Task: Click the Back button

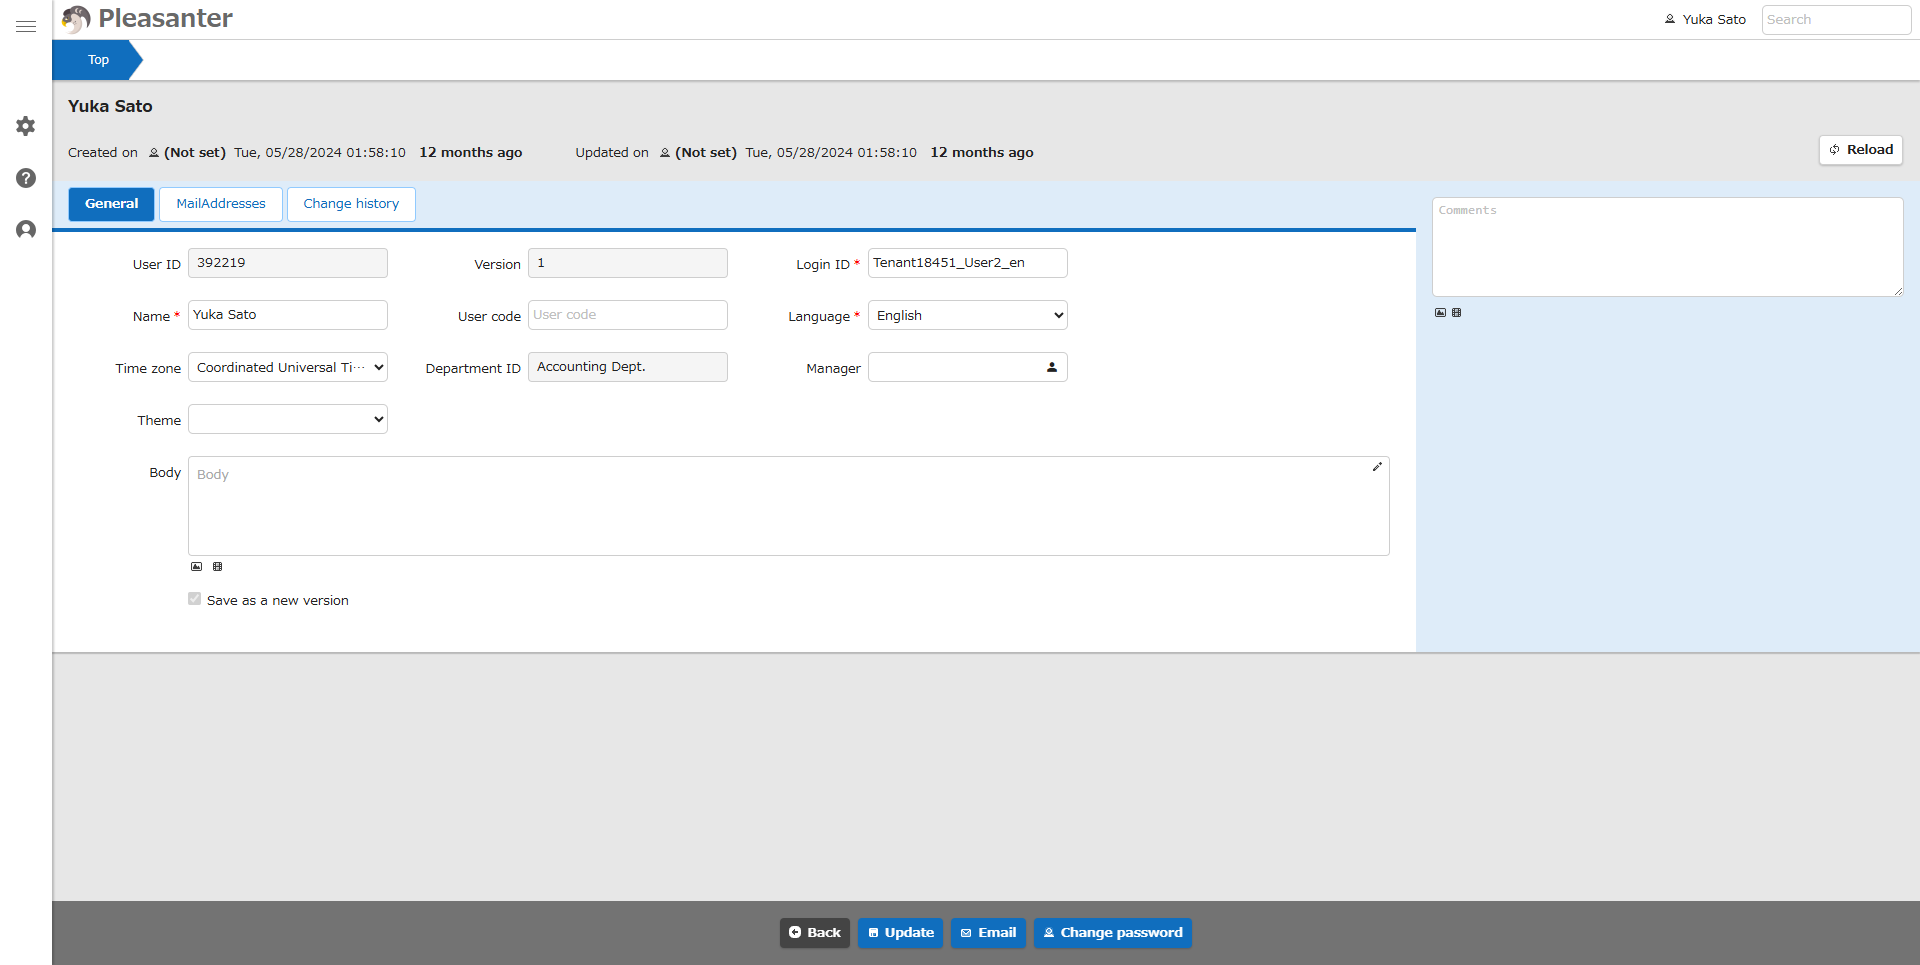Action: pyautogui.click(x=815, y=933)
